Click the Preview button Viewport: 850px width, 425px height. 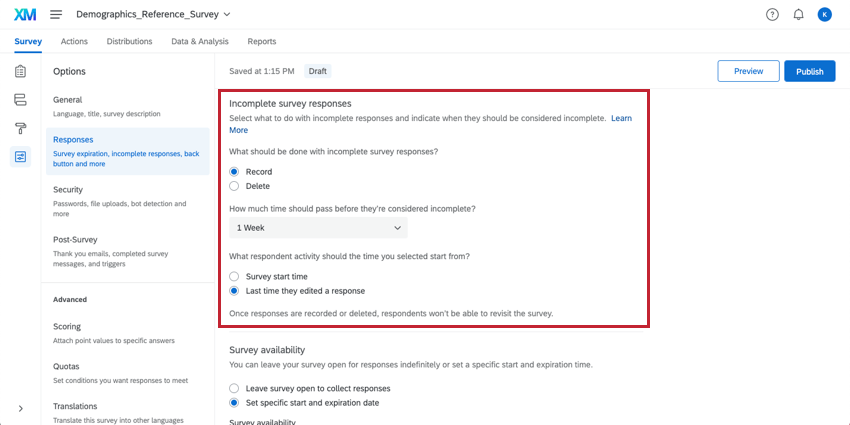point(748,71)
